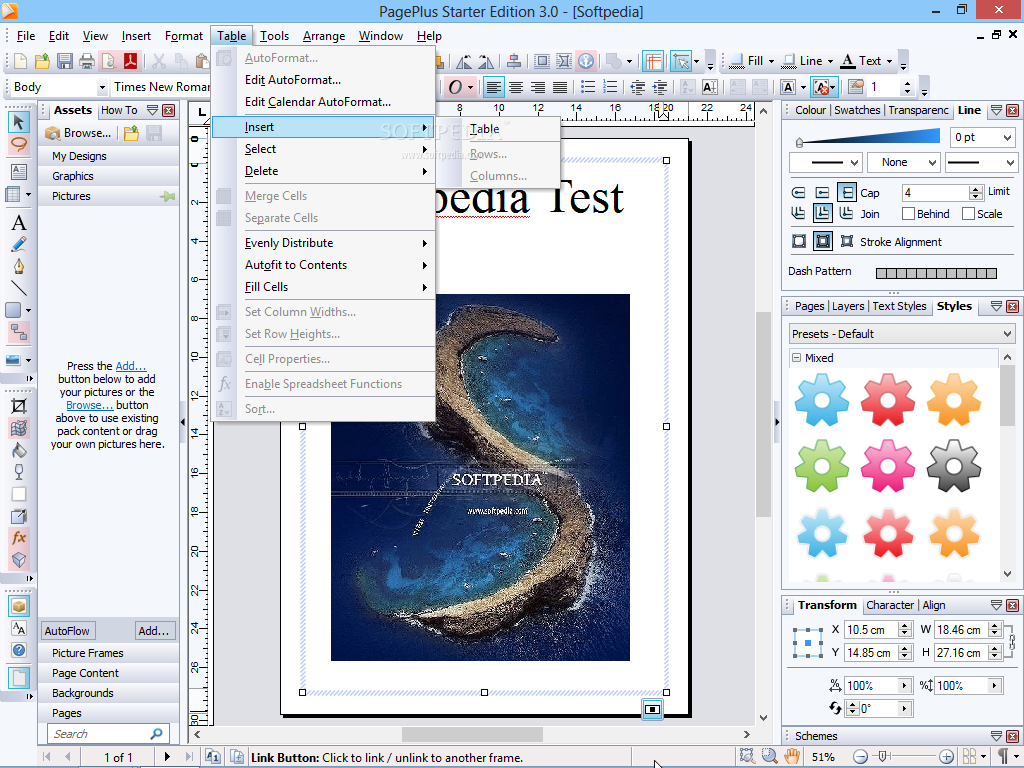Image resolution: width=1024 pixels, height=768 pixels.
Task: Open the Fill Cells submenu
Action: 324,287
